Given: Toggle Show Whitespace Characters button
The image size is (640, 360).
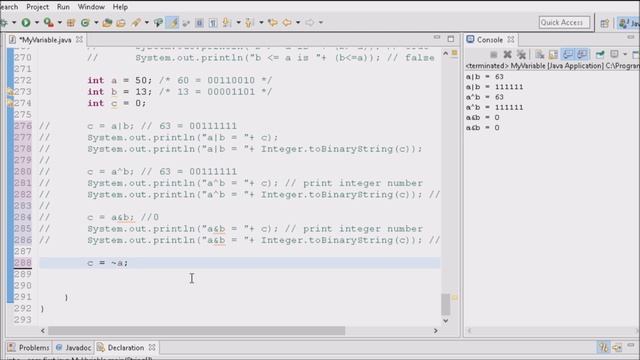Looking at the screenshot, I should (213, 23).
